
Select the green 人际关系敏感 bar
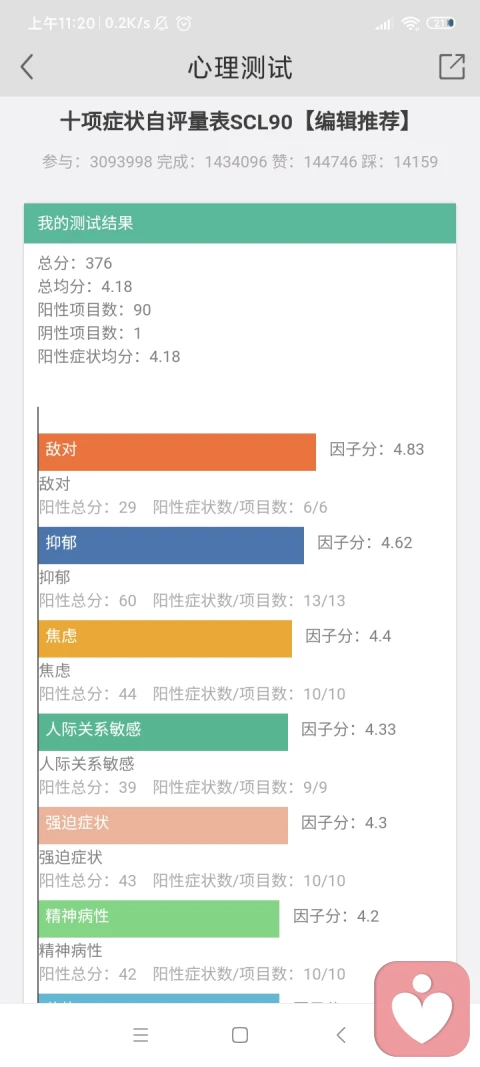(163, 732)
